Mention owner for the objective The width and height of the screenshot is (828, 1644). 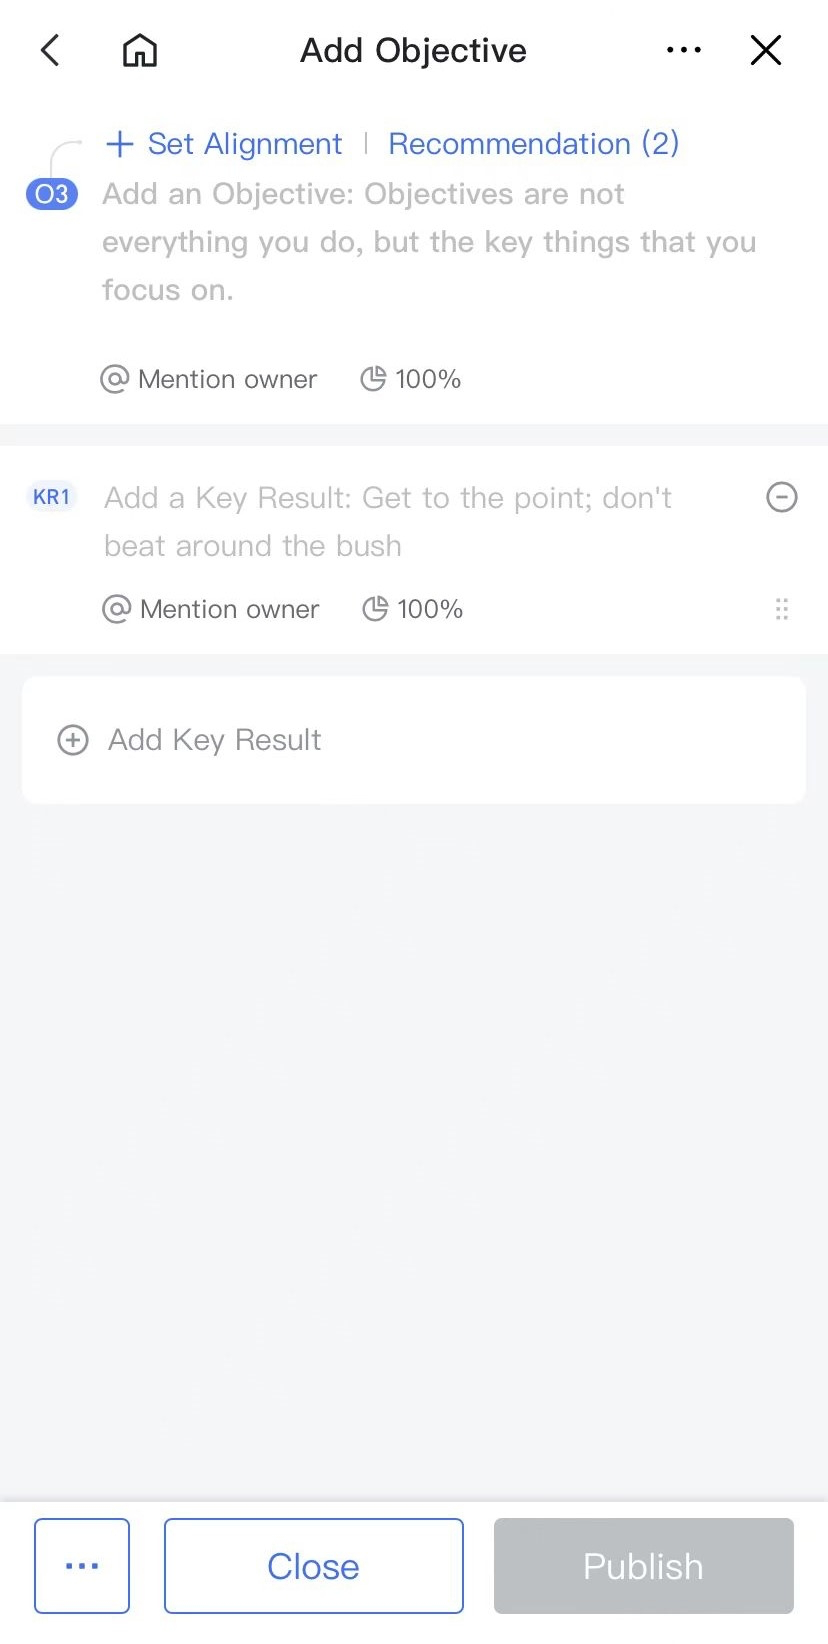[209, 379]
